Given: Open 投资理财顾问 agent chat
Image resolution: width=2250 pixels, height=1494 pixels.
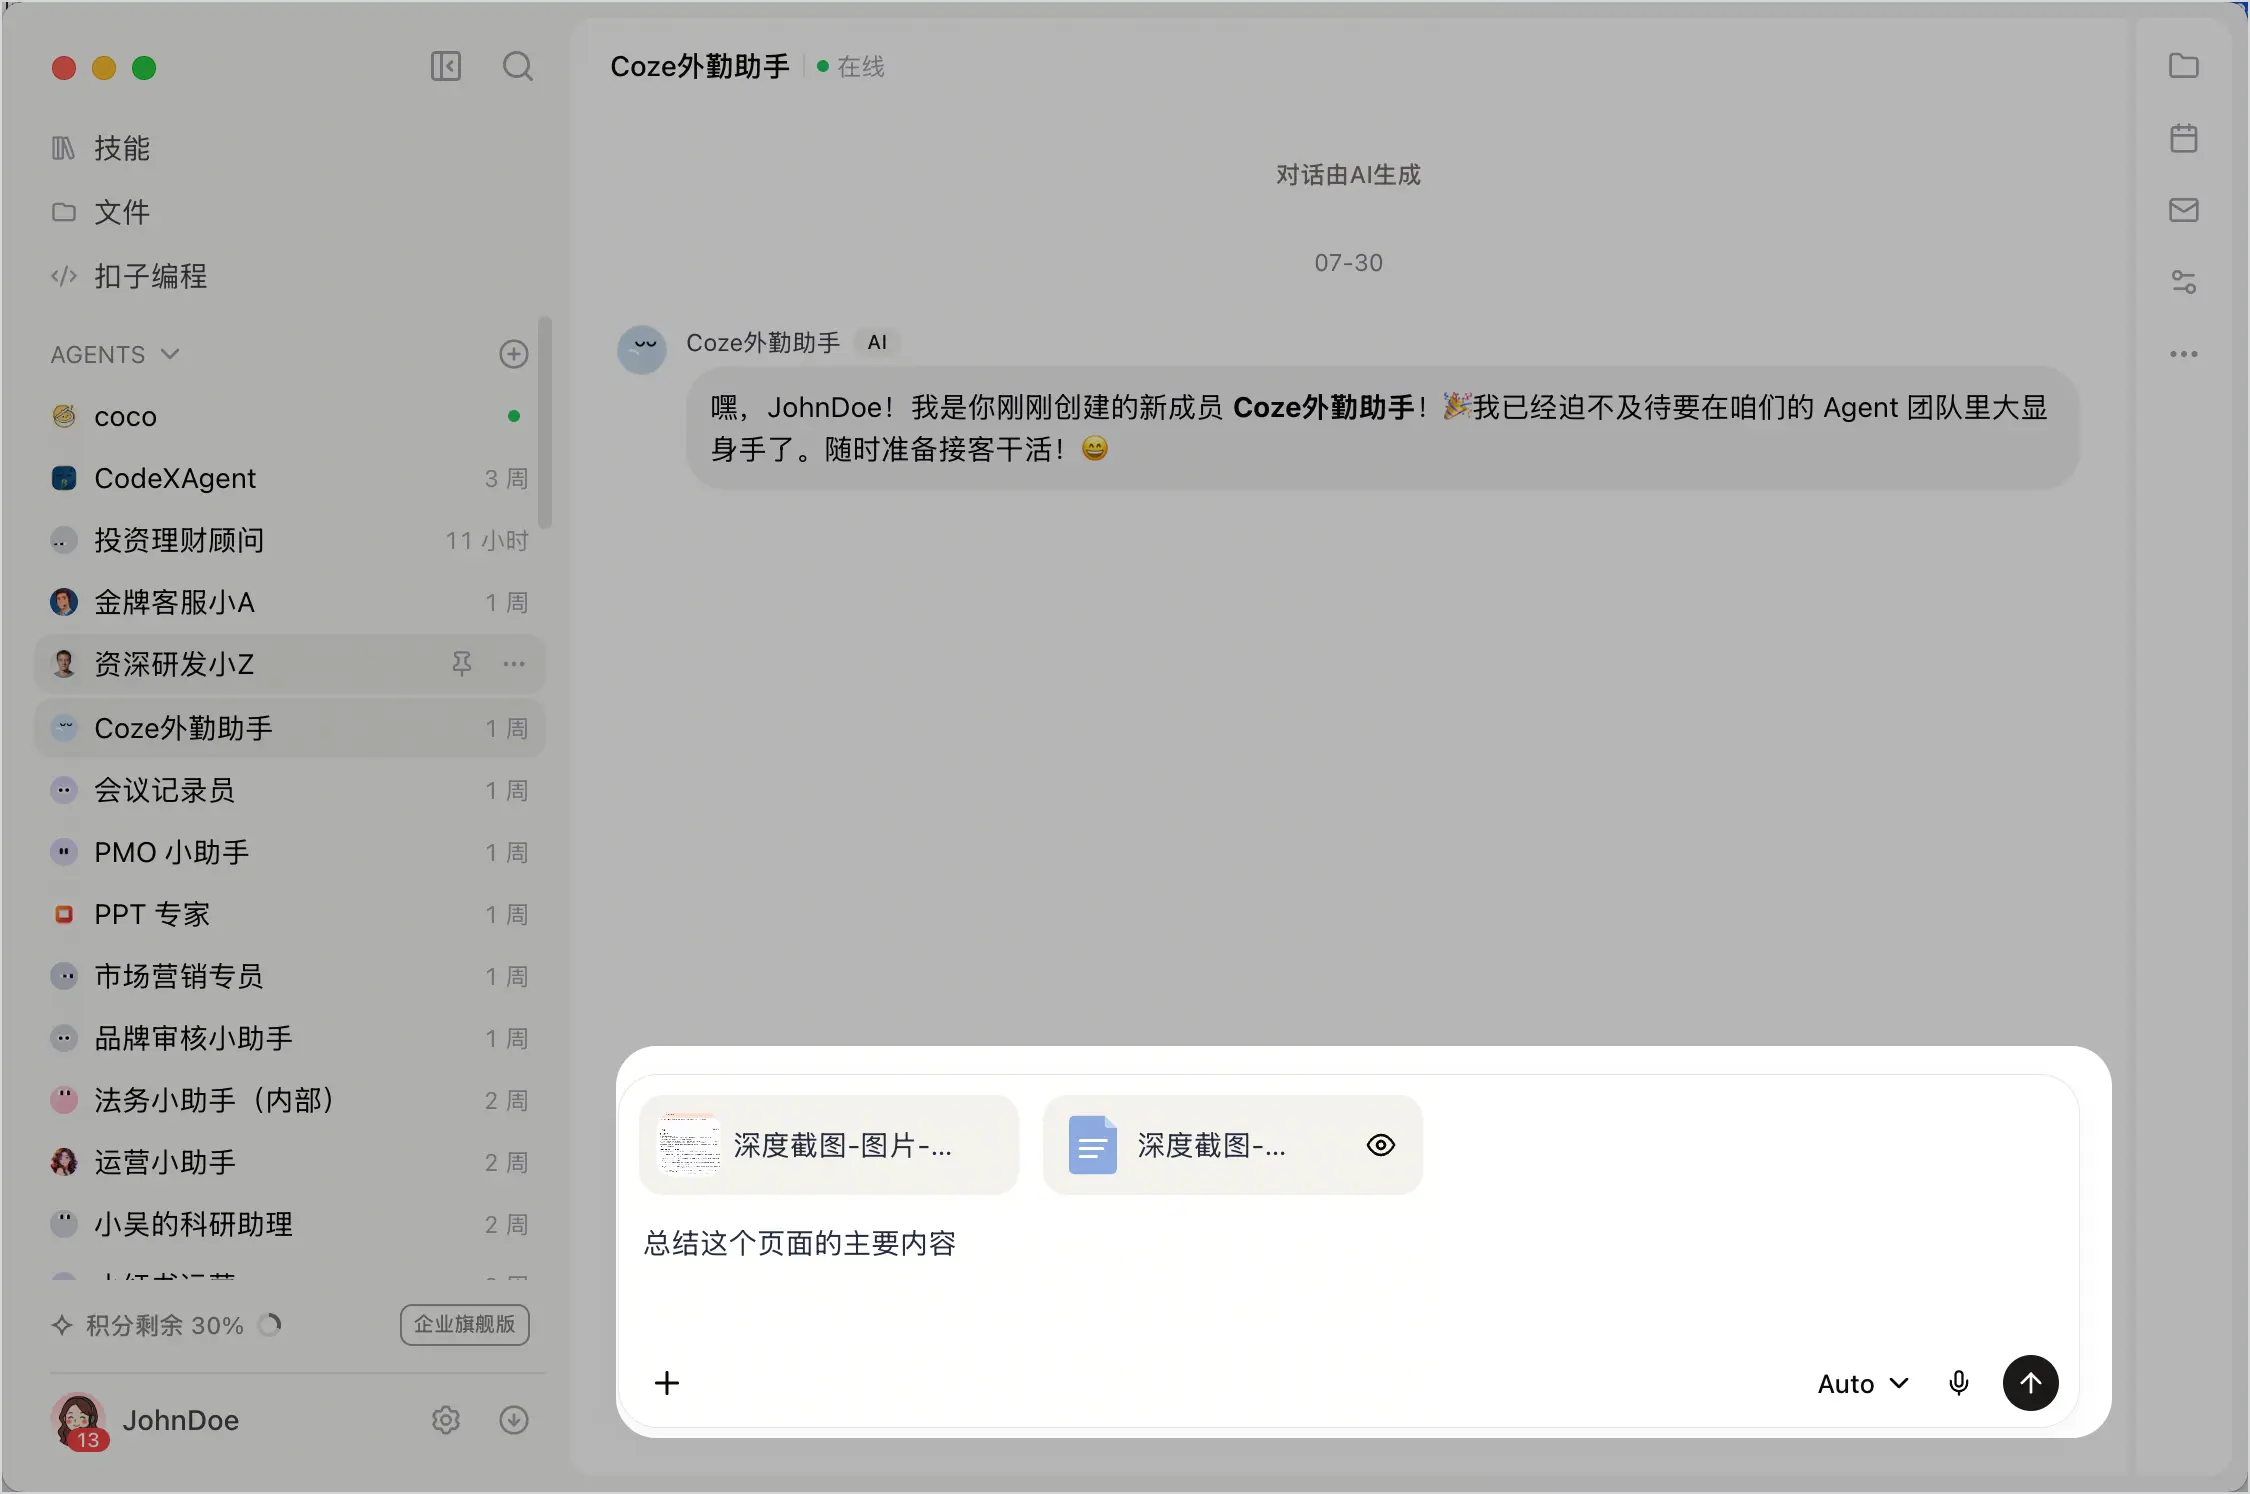Looking at the screenshot, I should (x=289, y=540).
